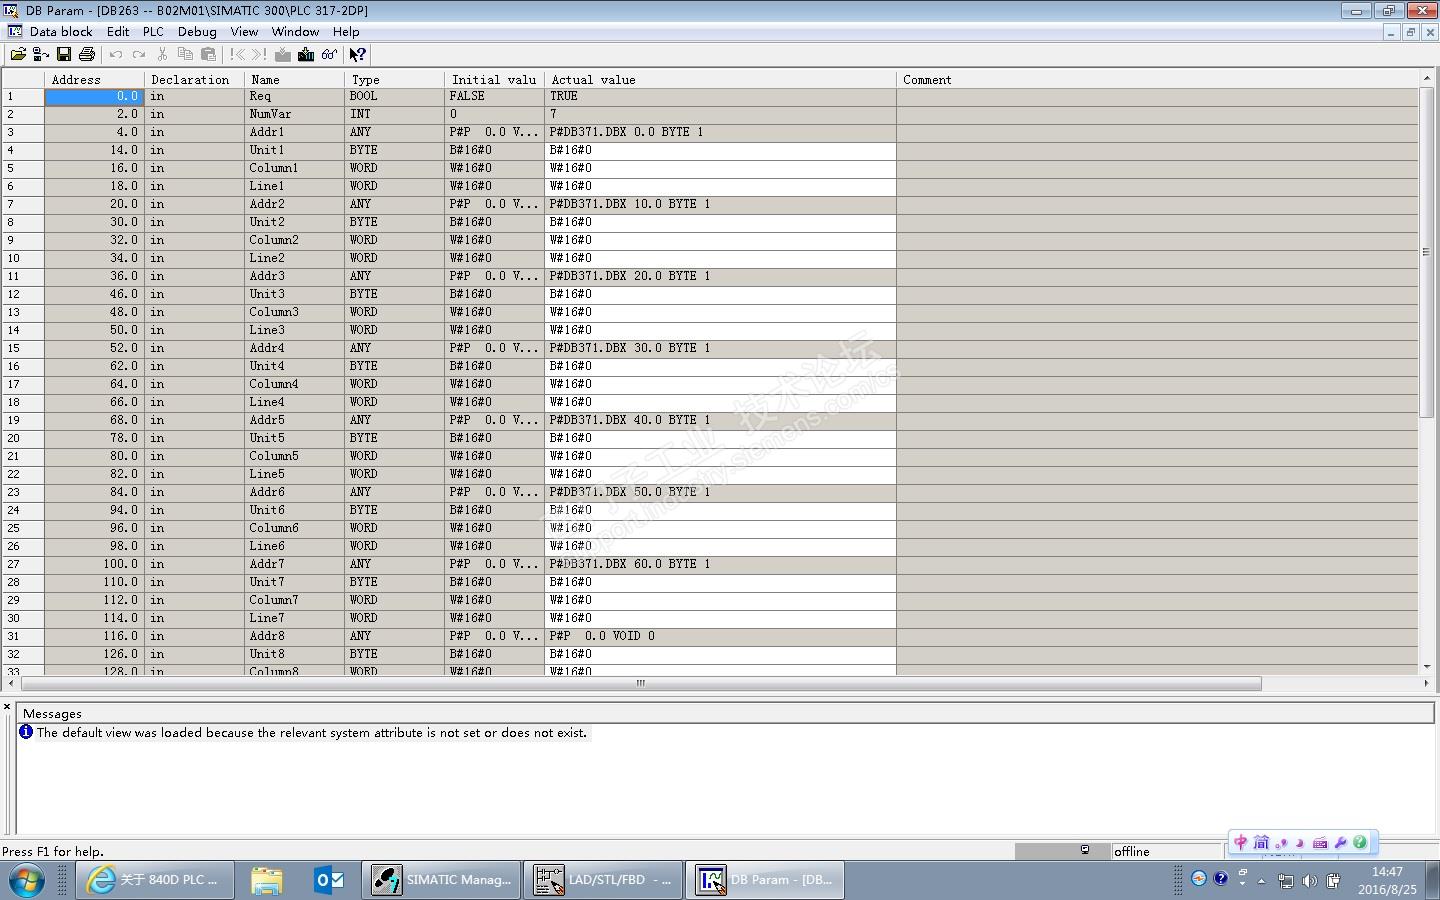Click the Column1 actual value field

[721, 168]
